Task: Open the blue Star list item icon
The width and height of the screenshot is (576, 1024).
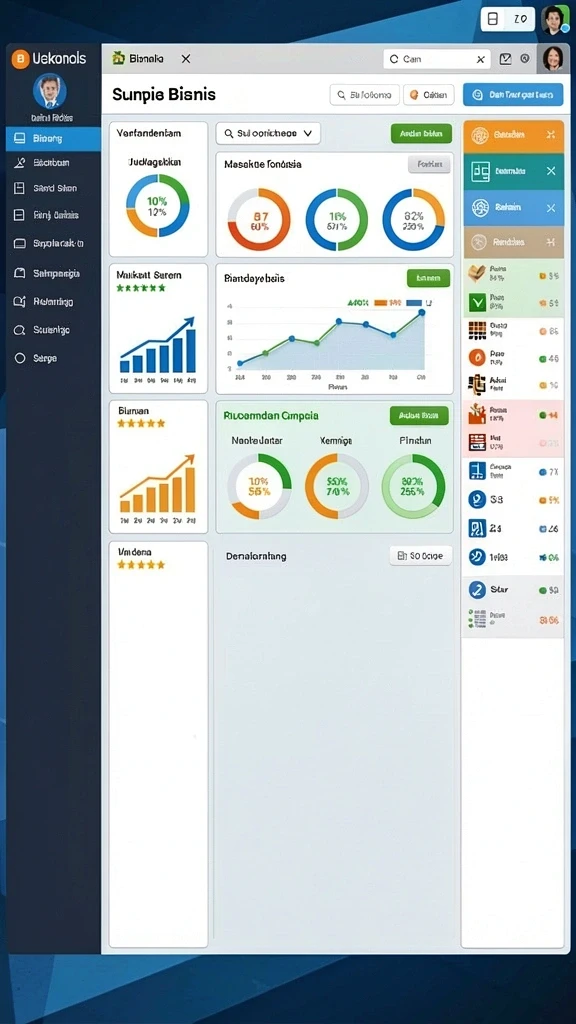Action: 477,590
